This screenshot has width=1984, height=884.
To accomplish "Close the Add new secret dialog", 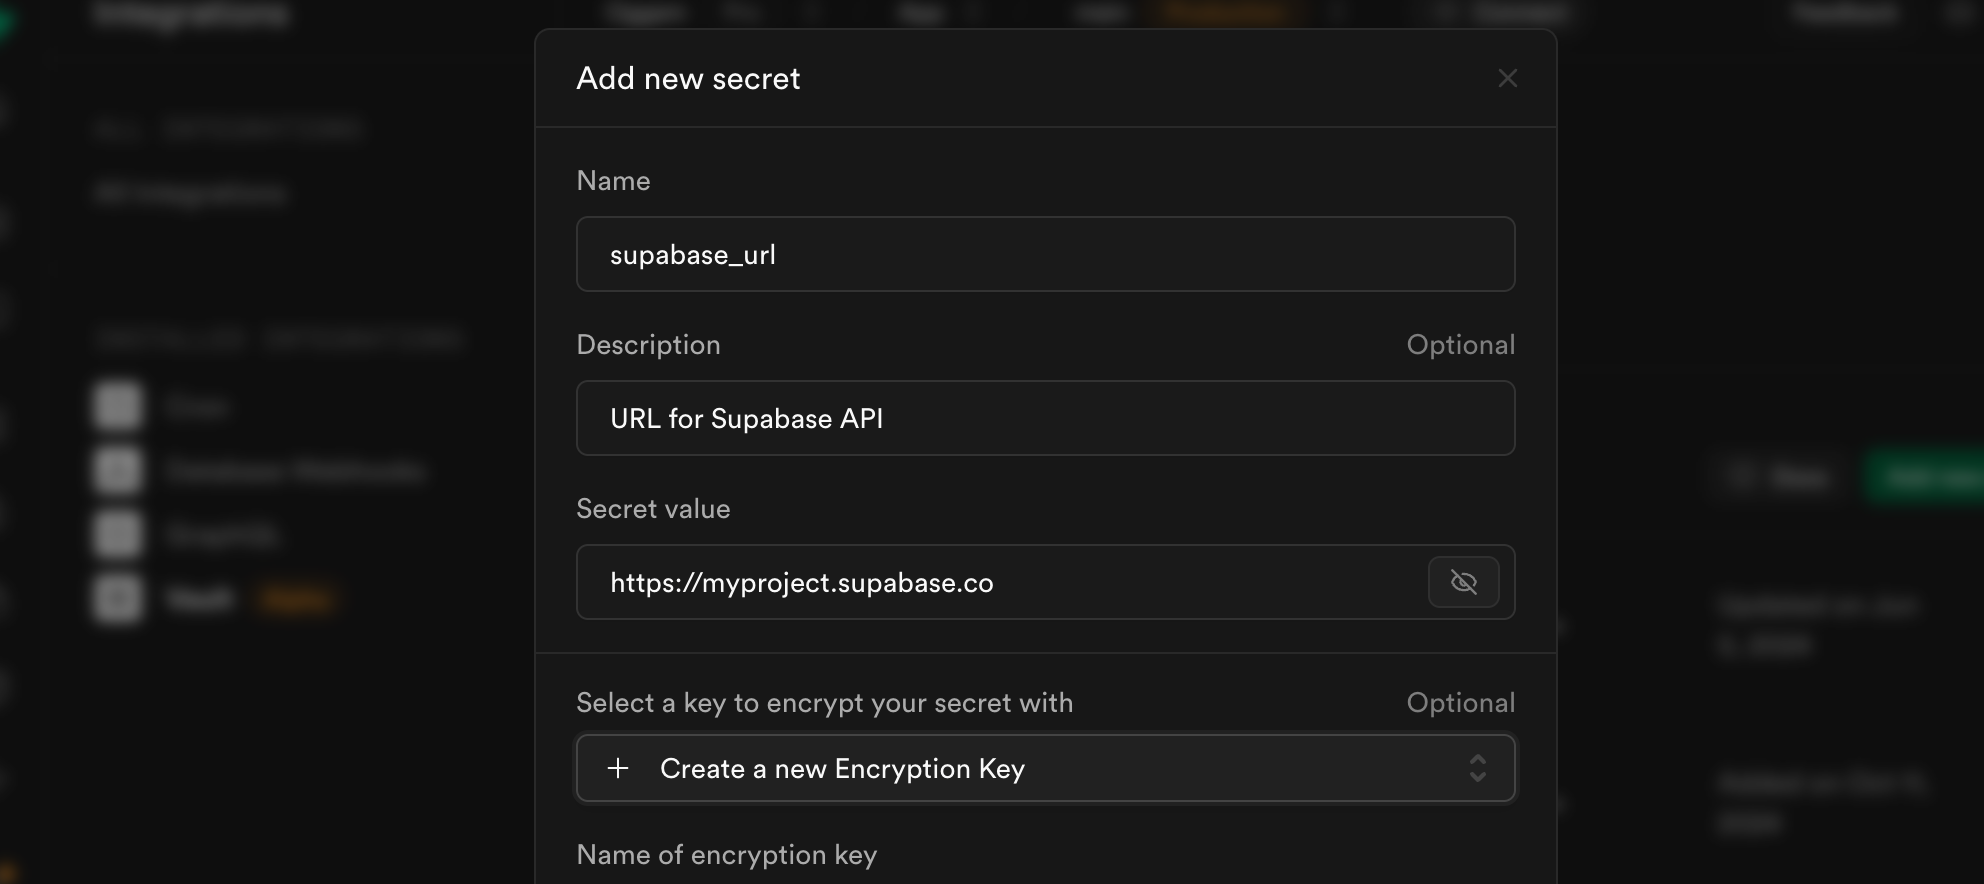I will coord(1507,78).
